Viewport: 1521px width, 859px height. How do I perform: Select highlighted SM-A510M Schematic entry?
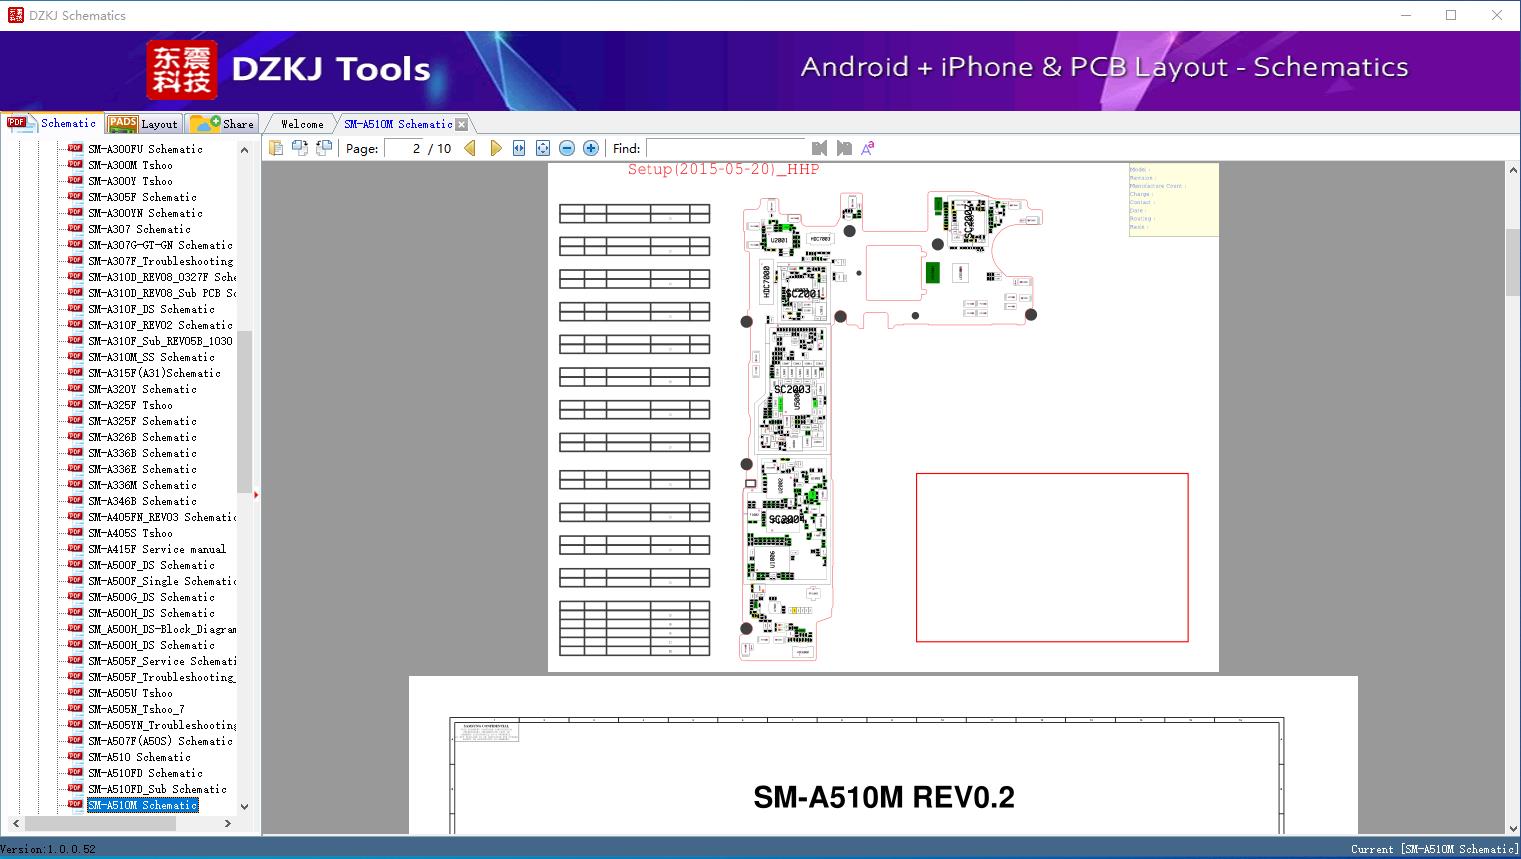[142, 805]
